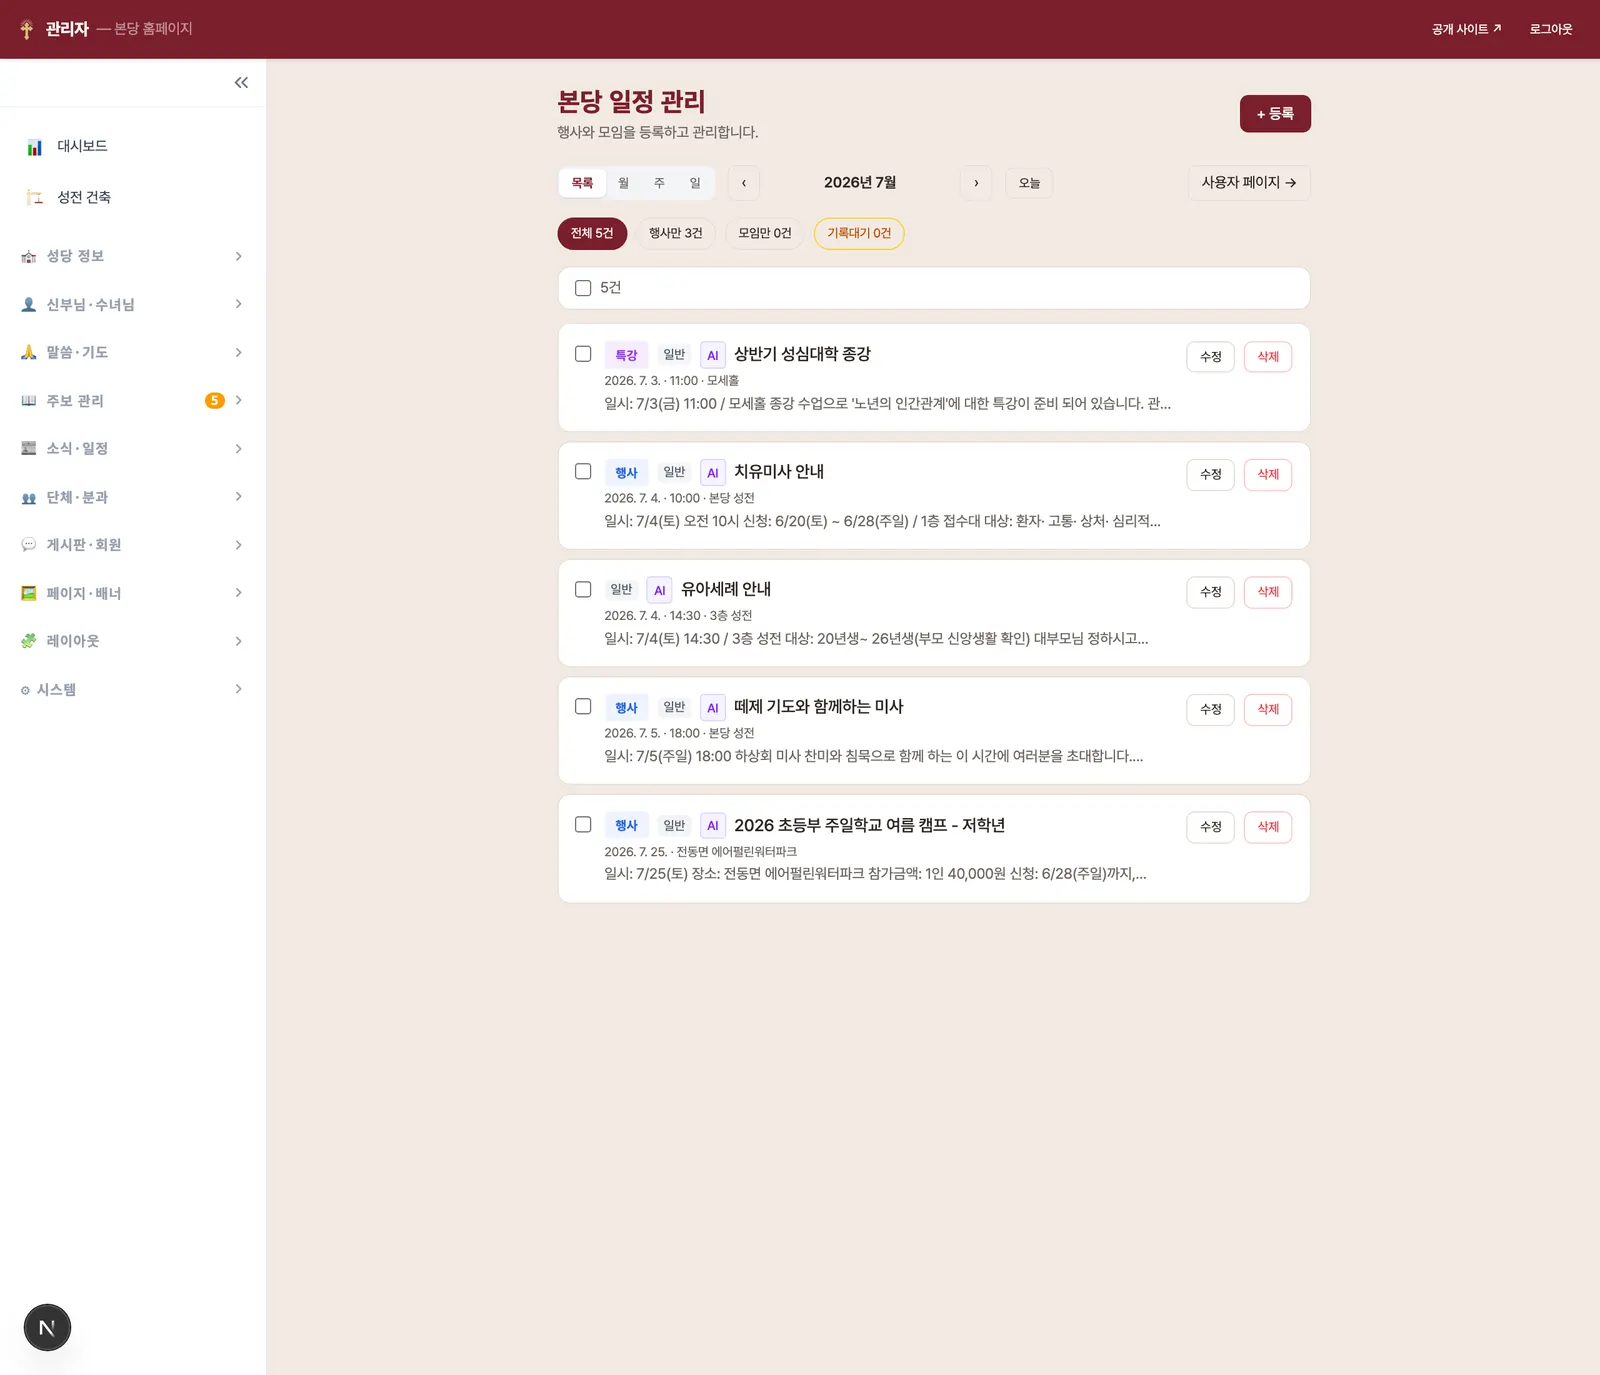Image resolution: width=1600 pixels, height=1375 pixels.
Task: Open 사용자 페이지 link
Action: 1249,183
